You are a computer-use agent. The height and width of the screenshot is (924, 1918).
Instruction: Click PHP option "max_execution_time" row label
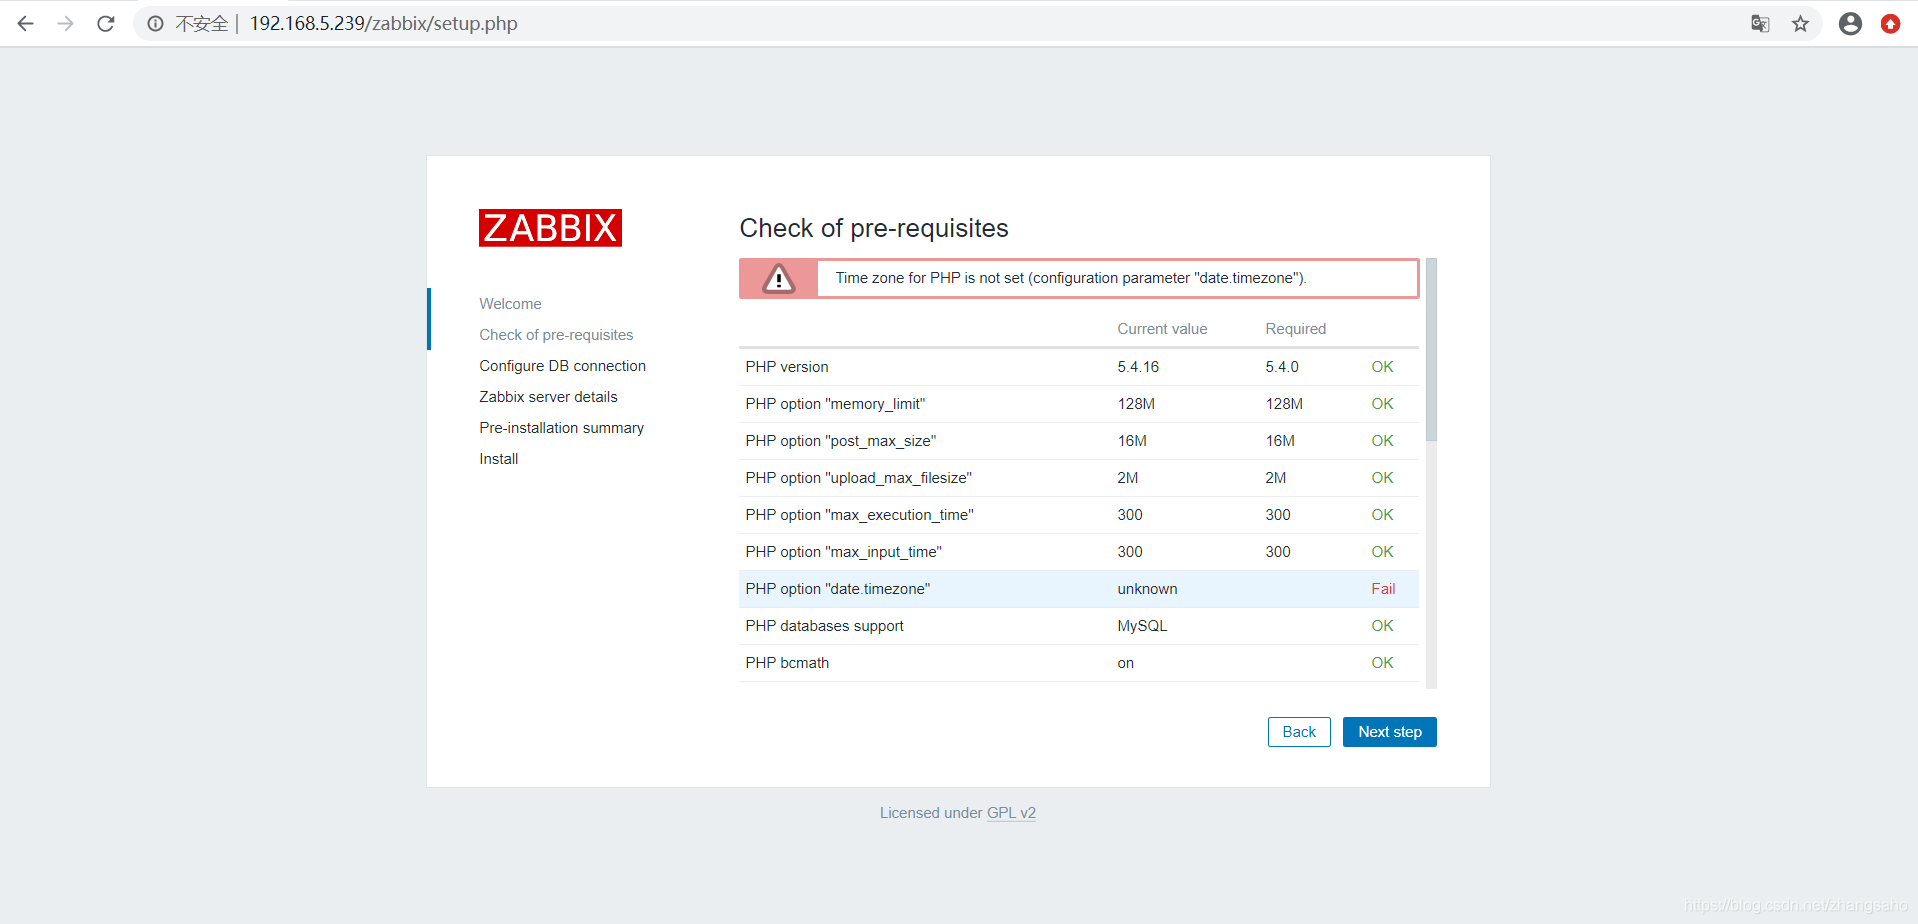pyautogui.click(x=859, y=515)
